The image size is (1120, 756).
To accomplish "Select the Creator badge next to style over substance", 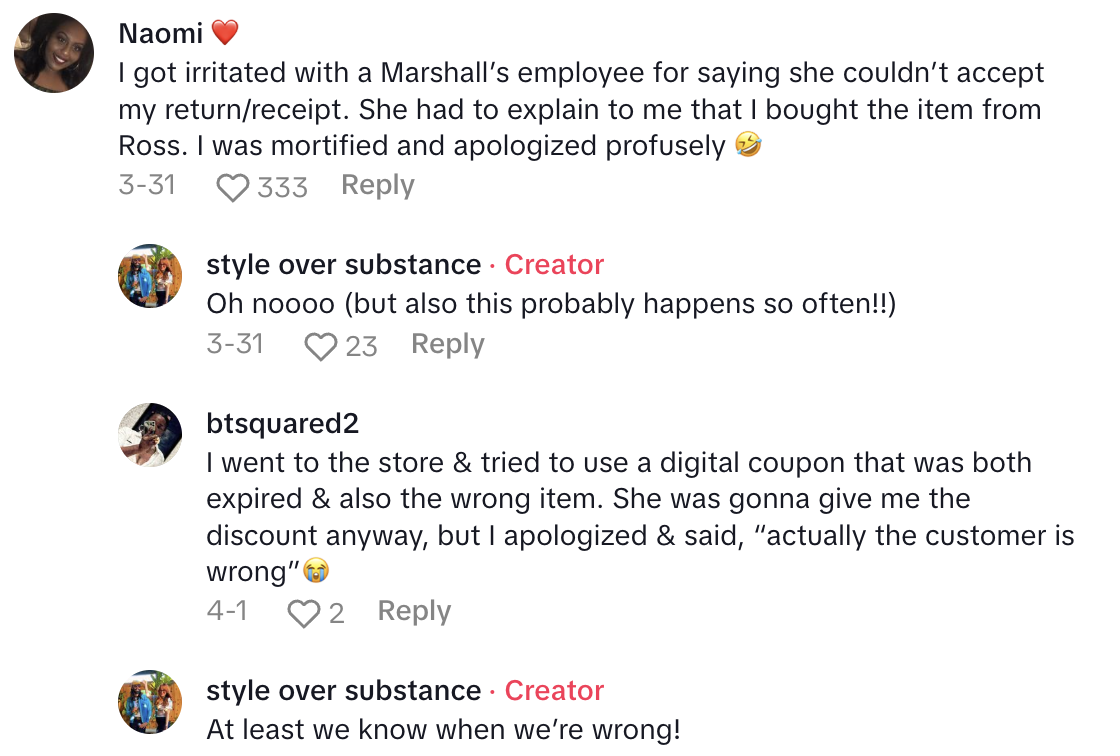I will (x=554, y=265).
